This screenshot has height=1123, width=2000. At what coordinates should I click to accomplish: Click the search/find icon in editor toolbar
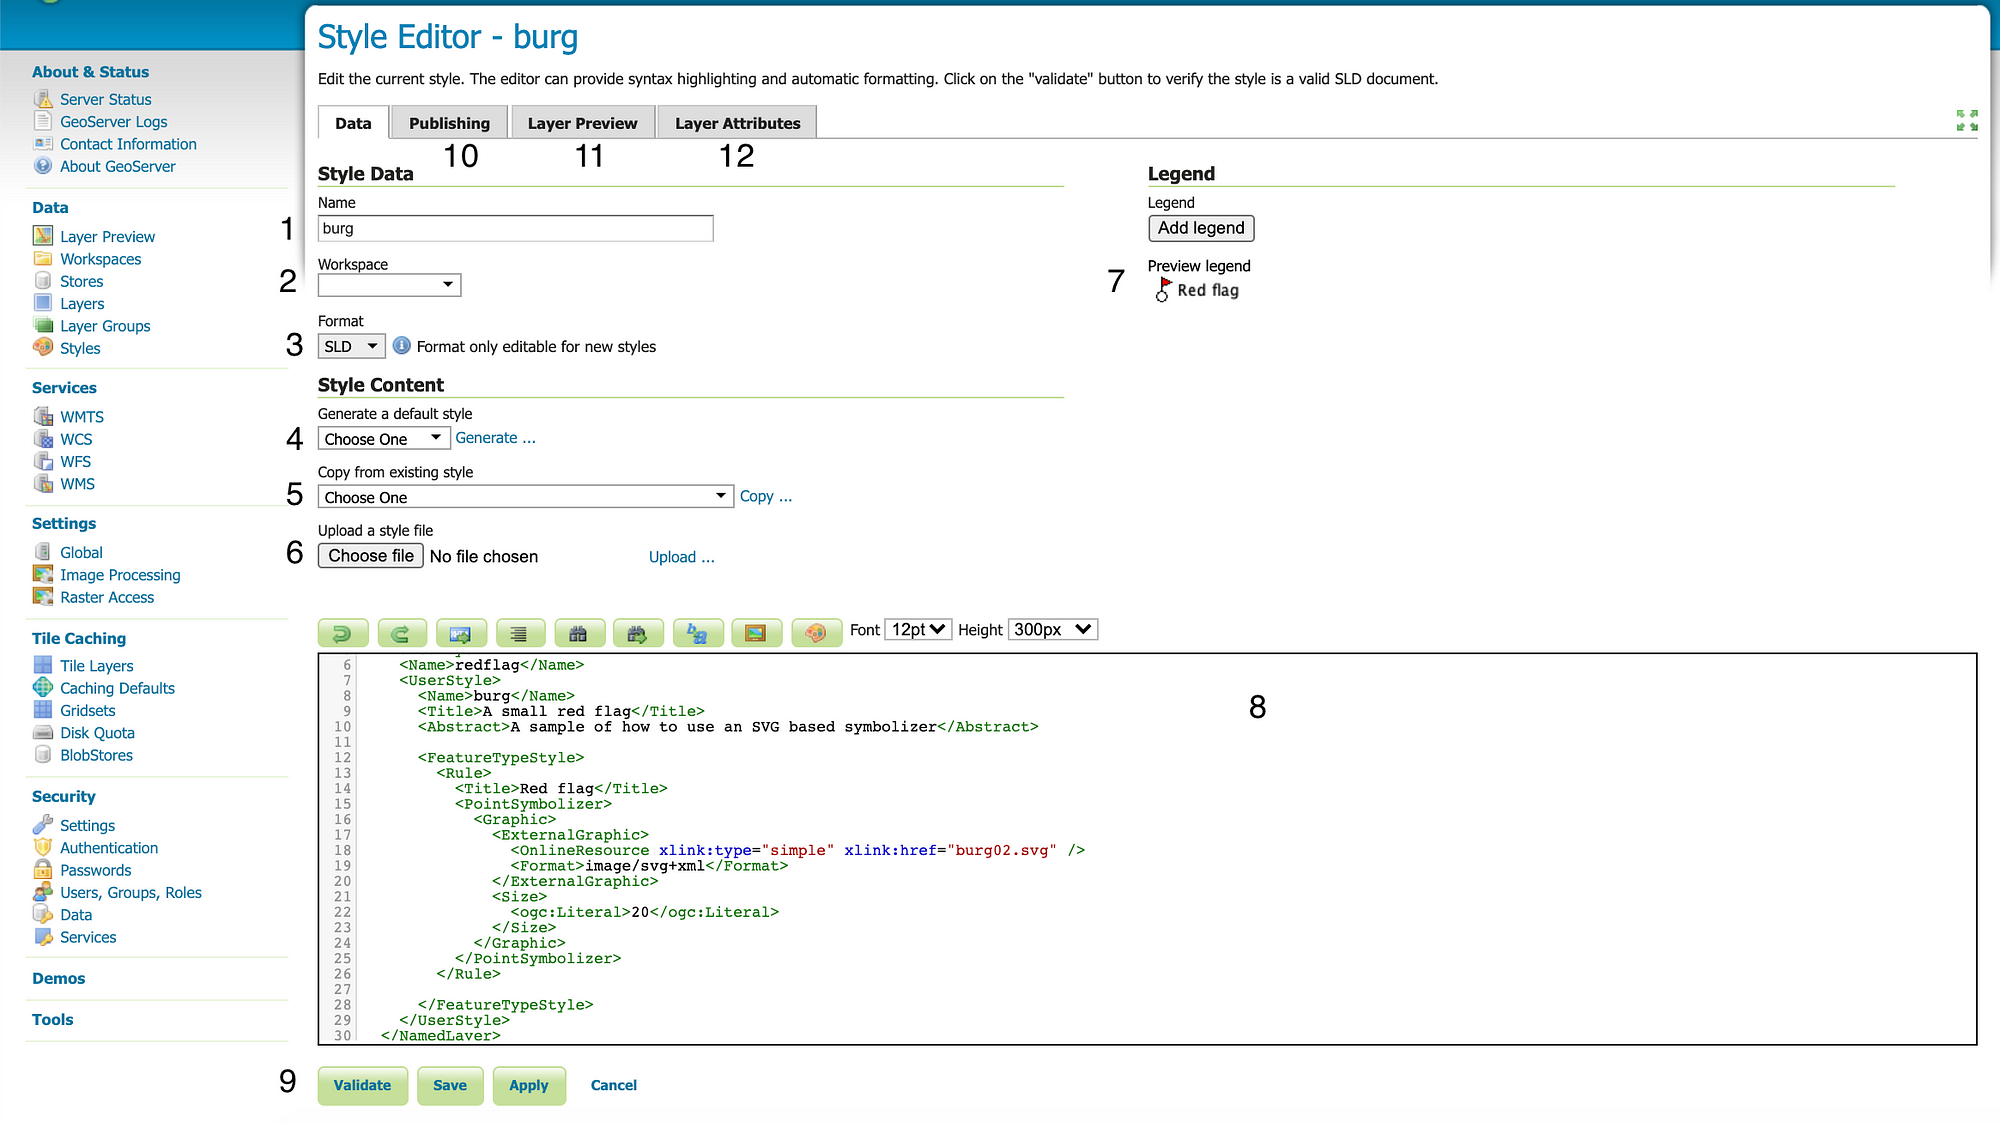click(x=578, y=630)
